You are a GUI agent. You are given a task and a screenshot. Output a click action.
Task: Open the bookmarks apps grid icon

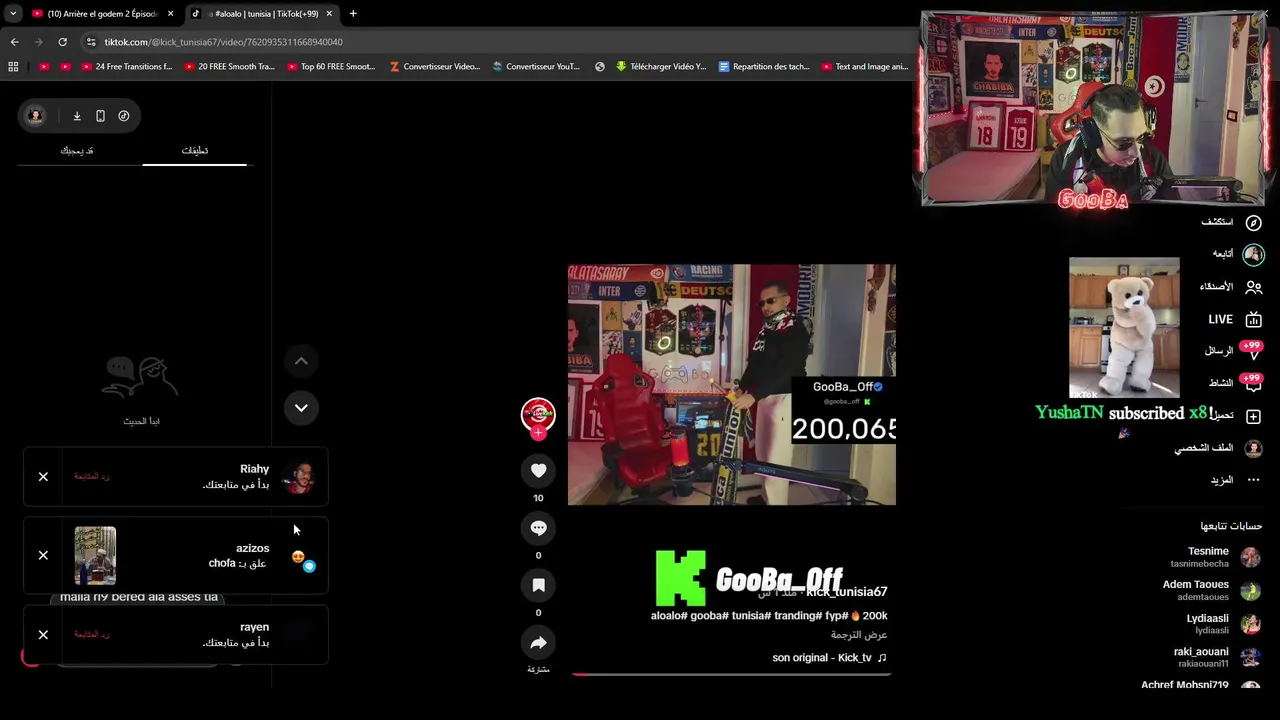point(13,67)
